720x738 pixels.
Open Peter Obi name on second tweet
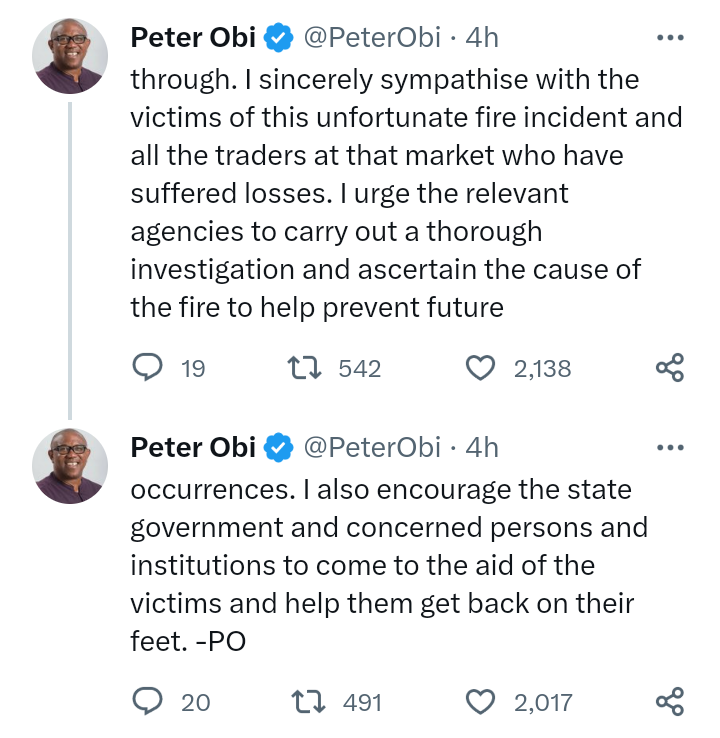[193, 447]
